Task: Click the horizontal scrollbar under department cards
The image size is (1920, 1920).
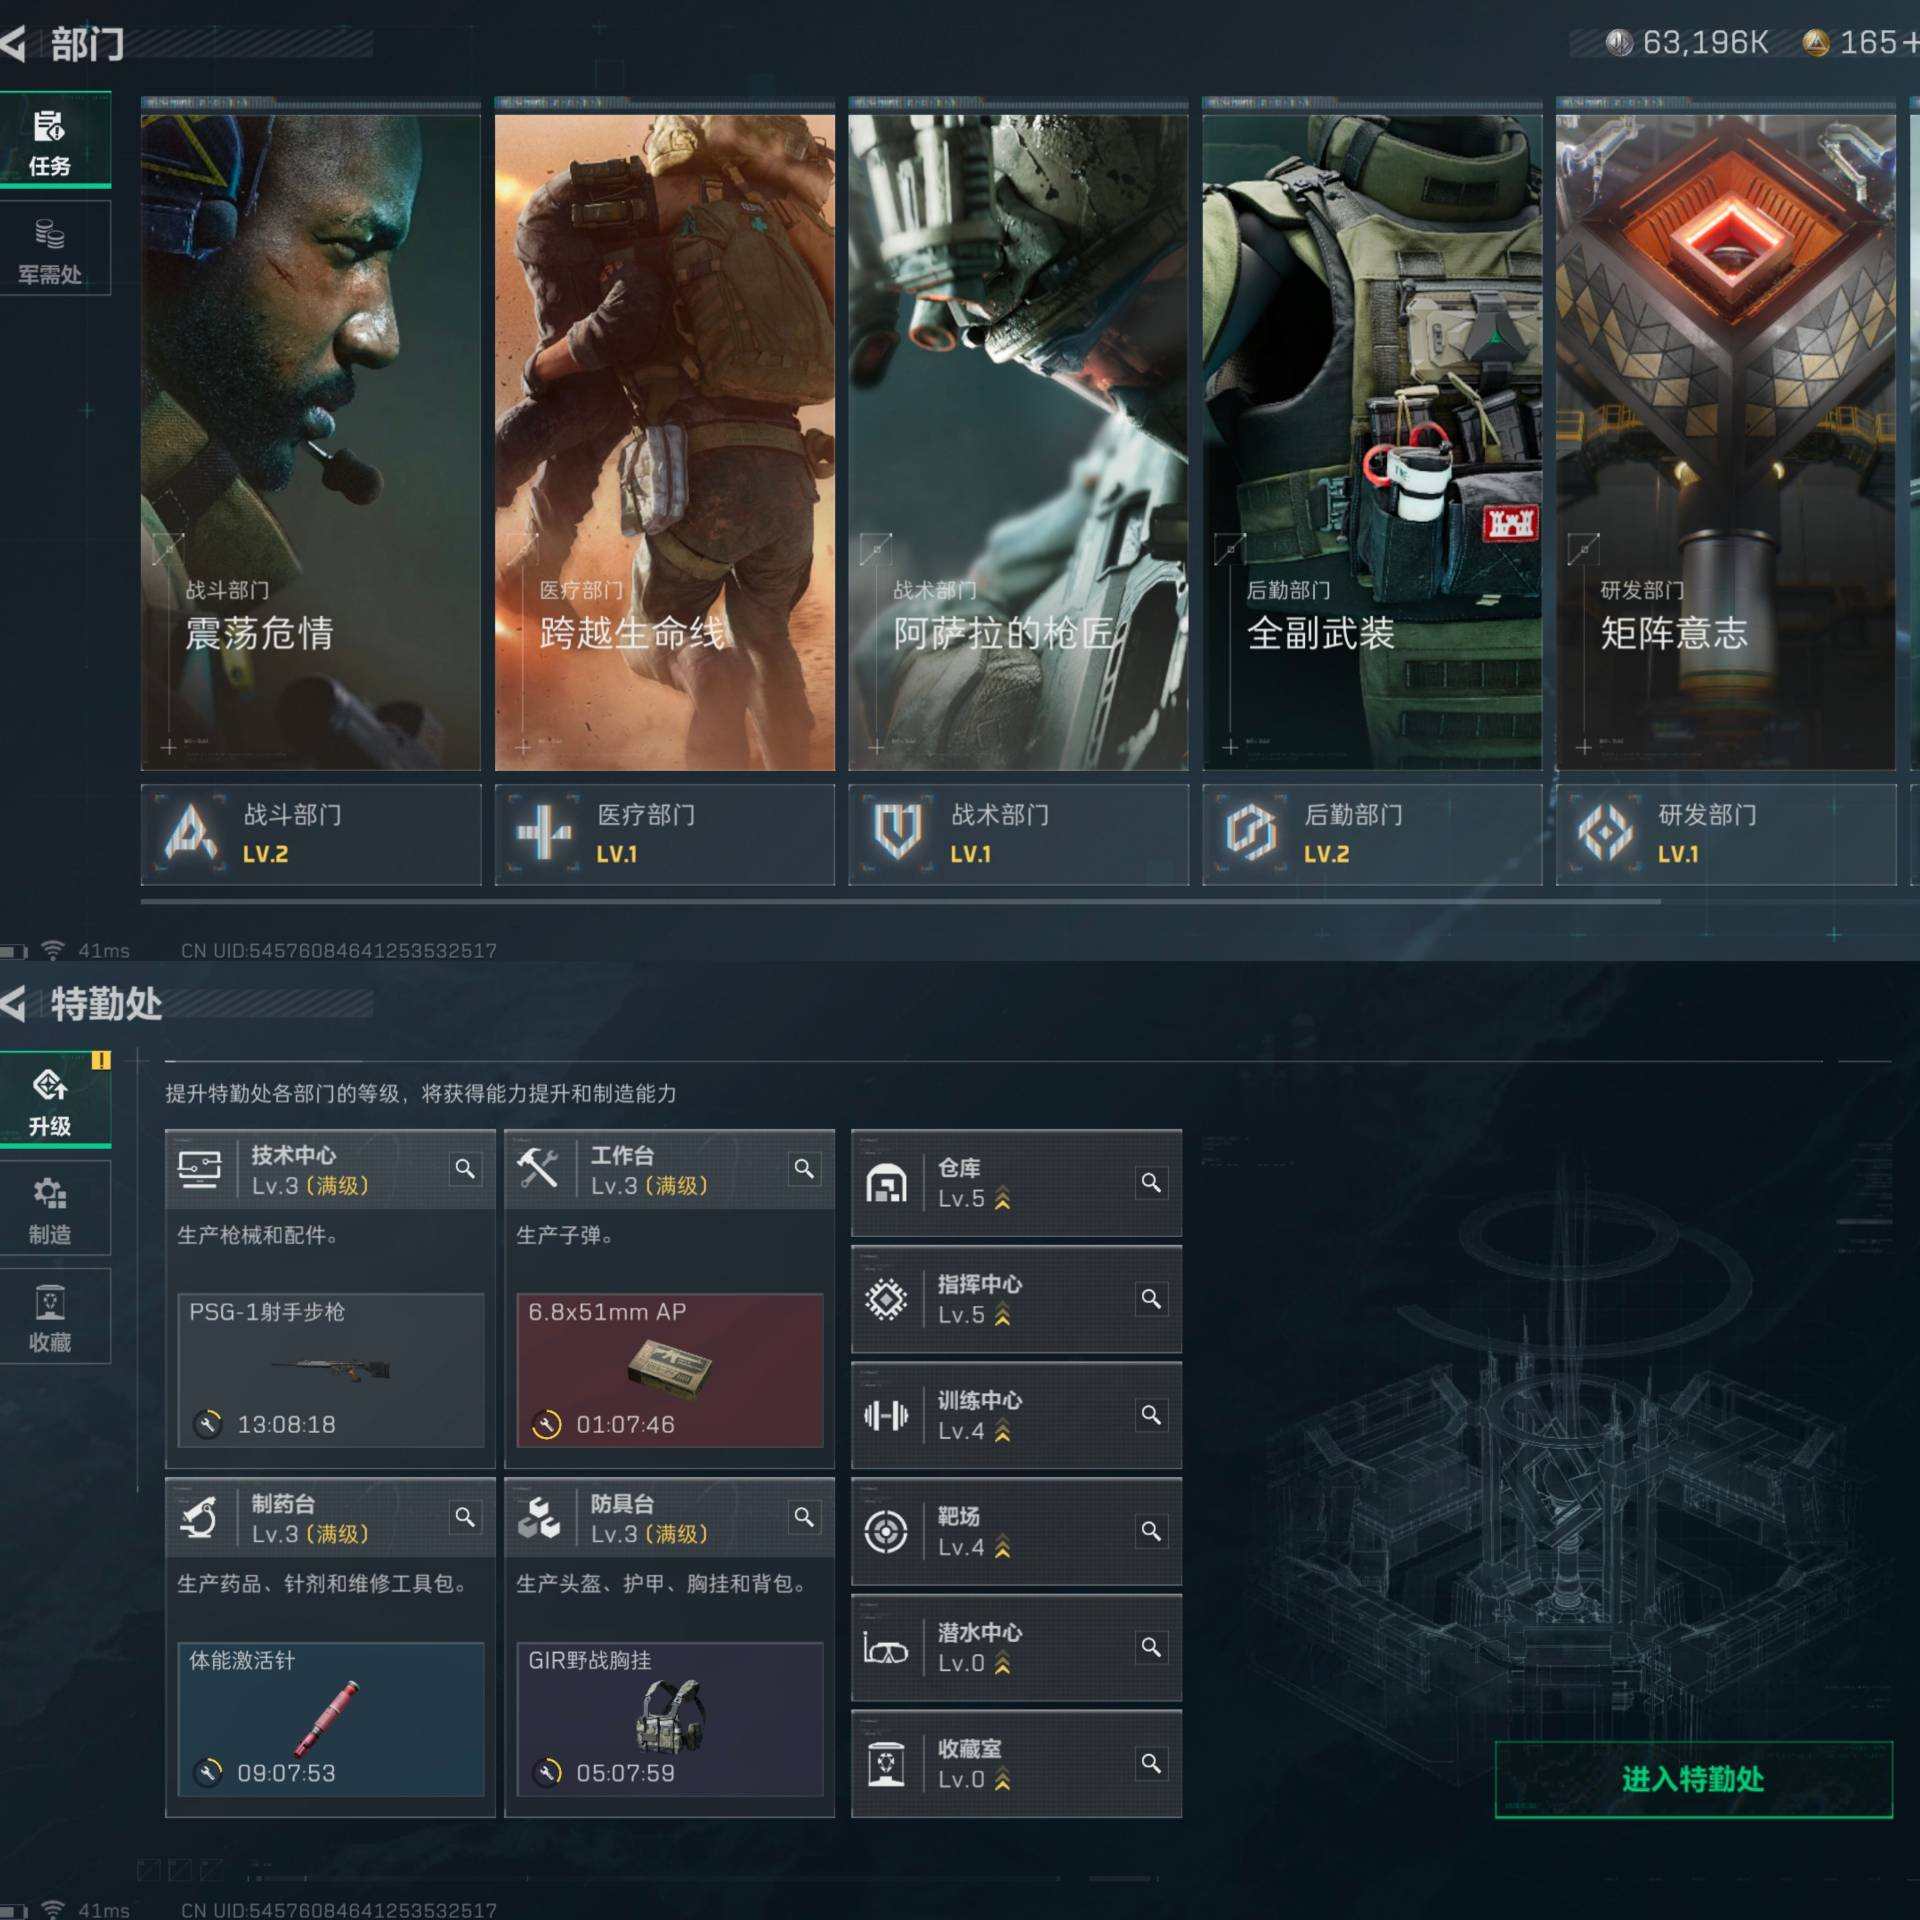Action: point(900,901)
